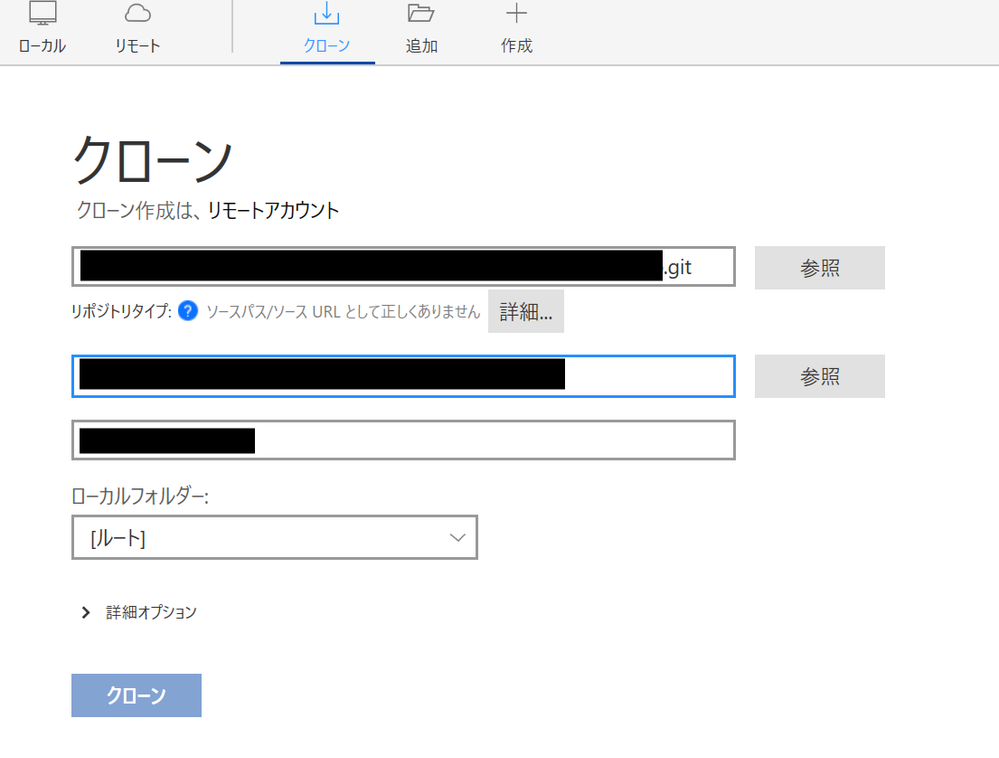This screenshot has height=758, width=999.
Task: Click the repository name input field
Action: 402,439
